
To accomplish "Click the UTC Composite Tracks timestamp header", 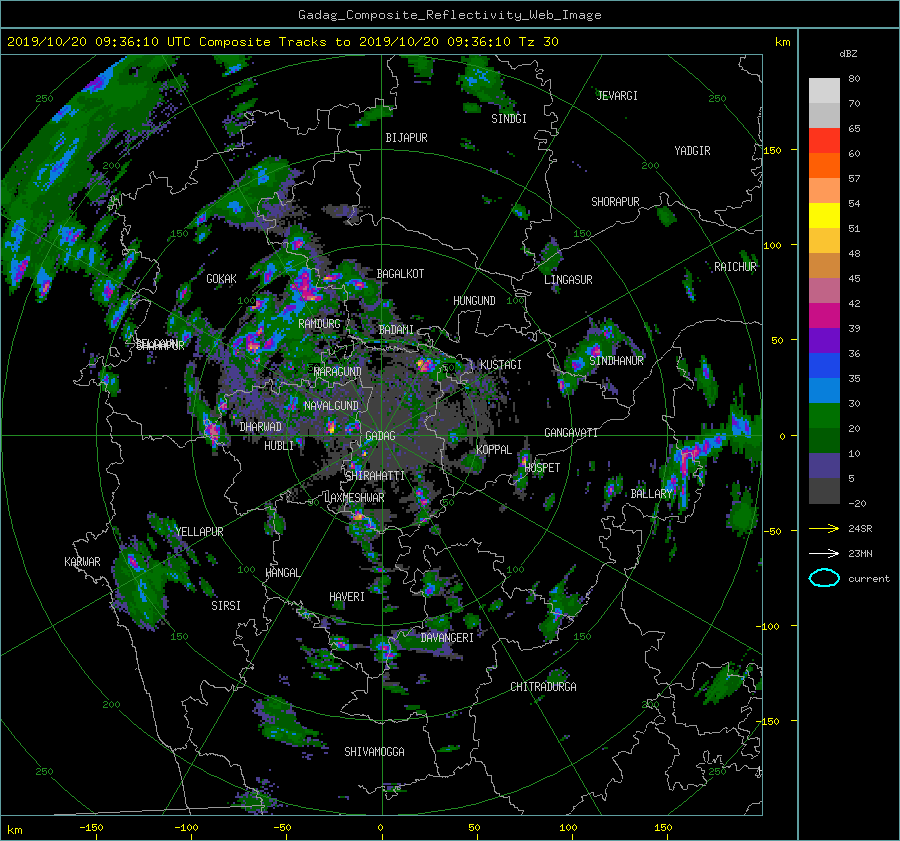I will (x=283, y=42).
